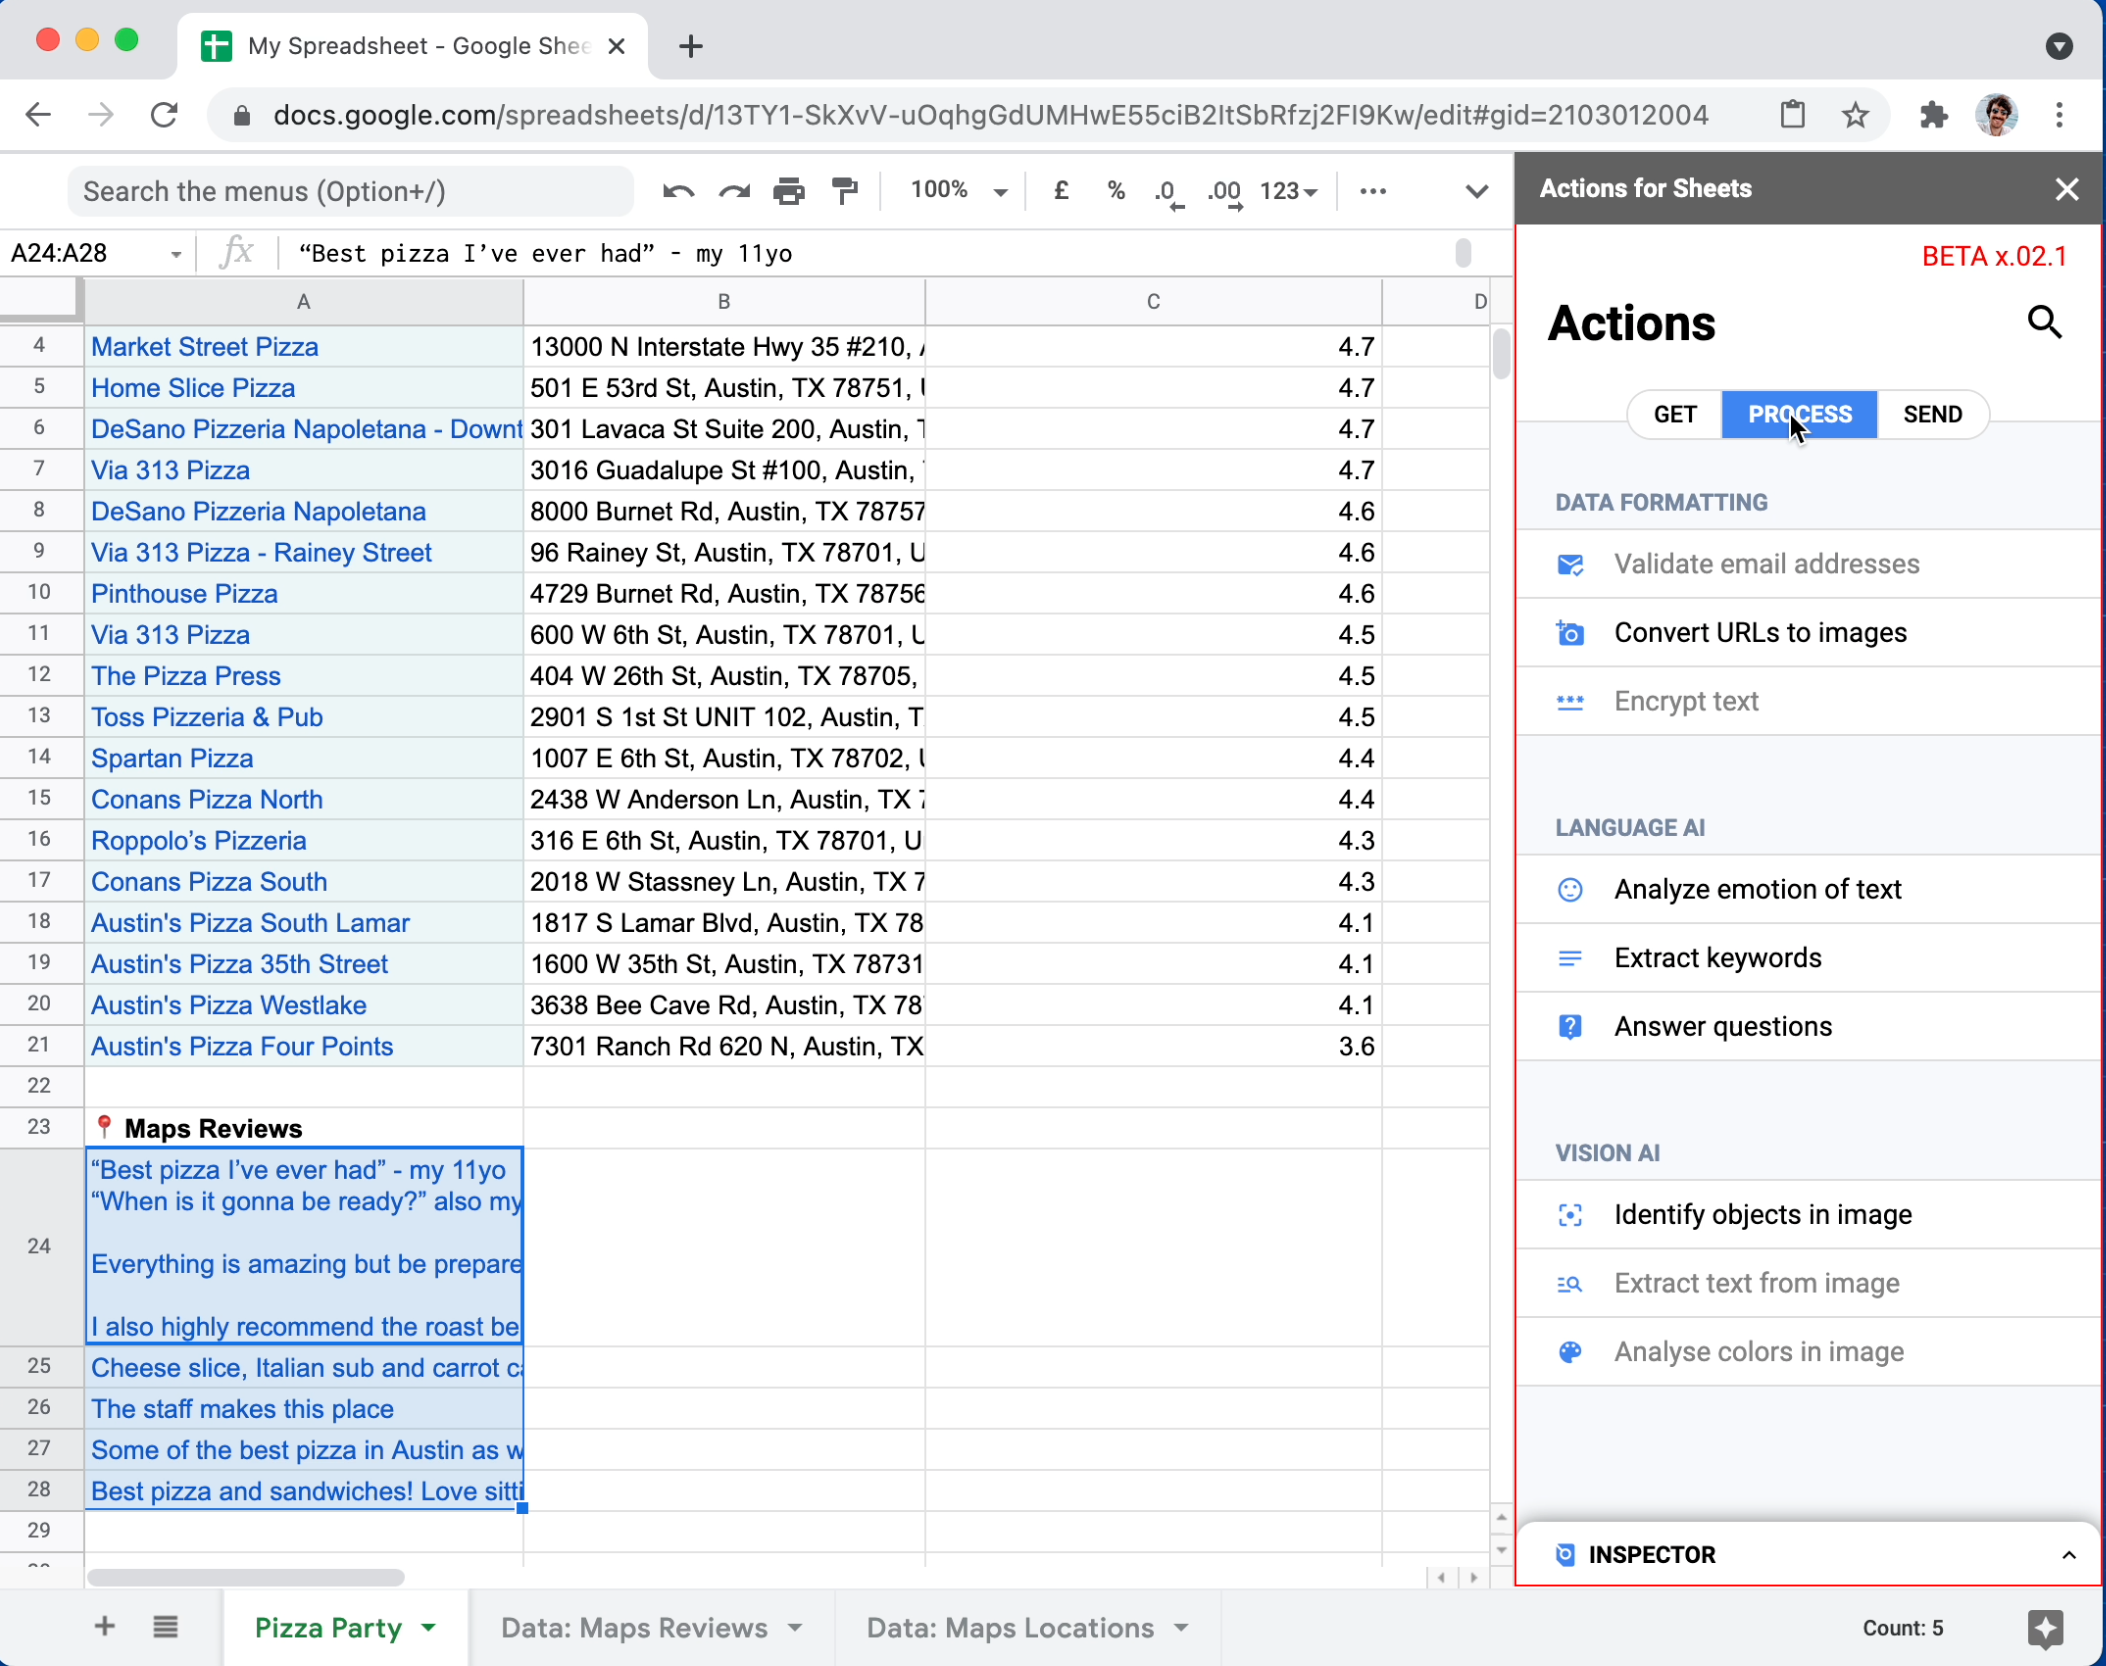Open the Chrome tab search dropdown arrow

click(2059, 46)
